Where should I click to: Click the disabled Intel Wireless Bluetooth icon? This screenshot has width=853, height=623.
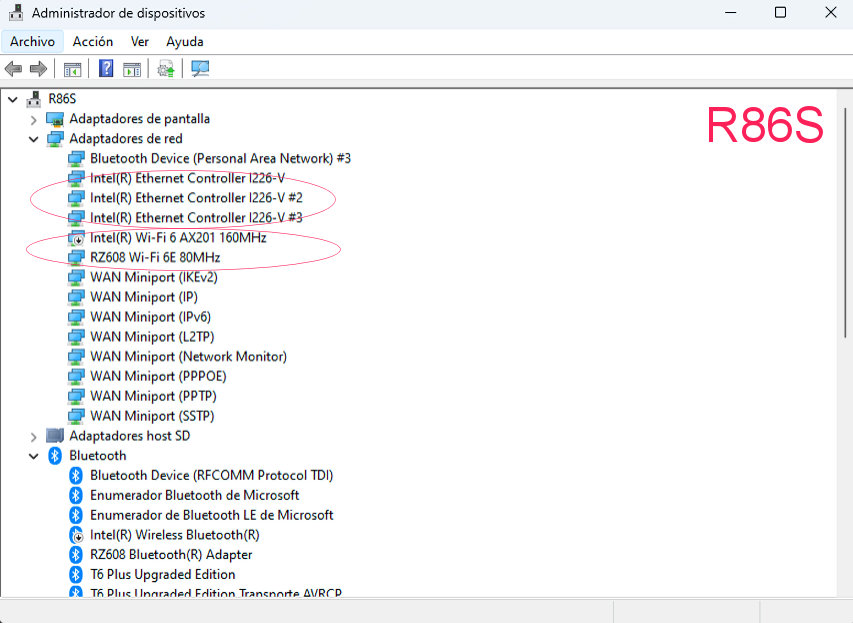(x=76, y=535)
